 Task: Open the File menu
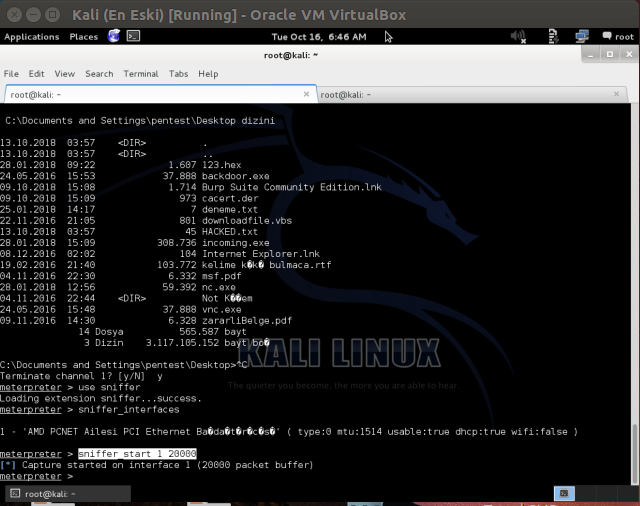point(11,74)
